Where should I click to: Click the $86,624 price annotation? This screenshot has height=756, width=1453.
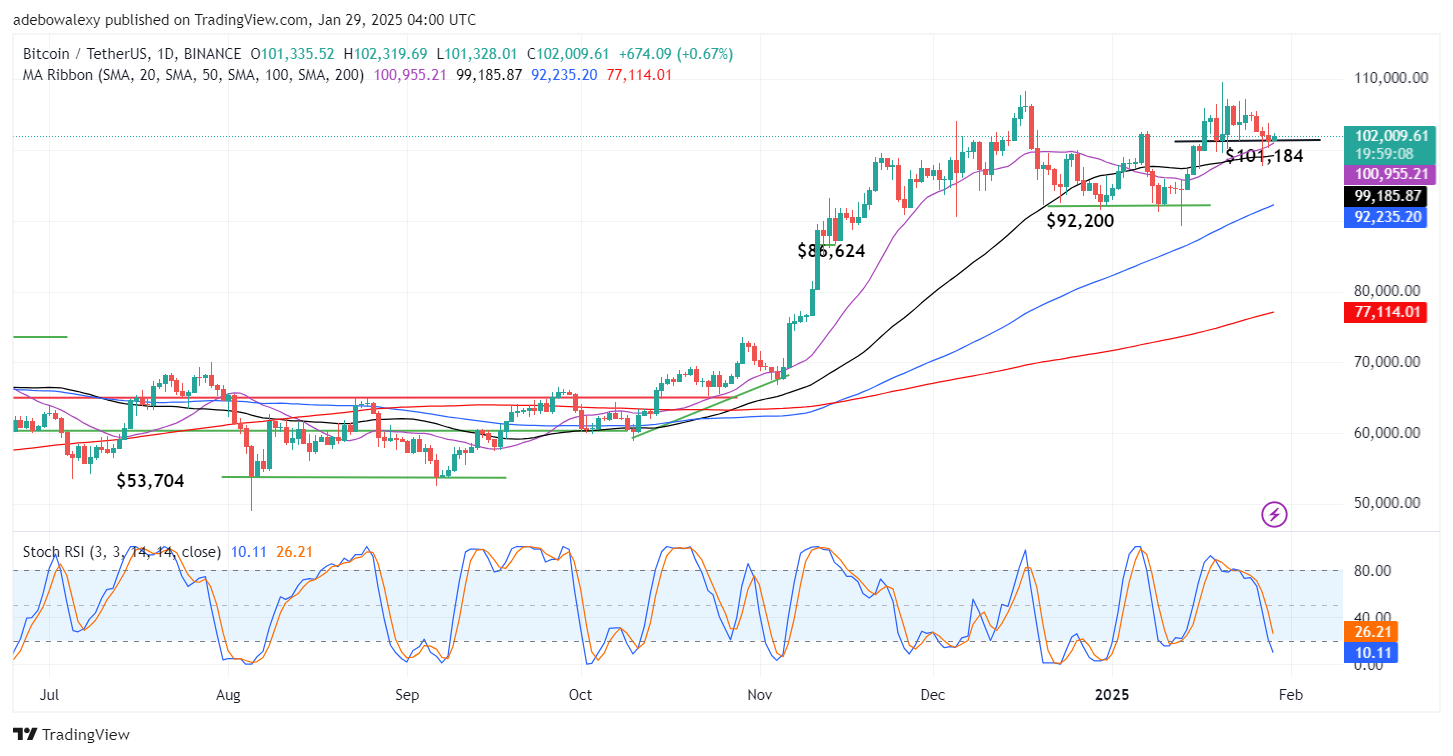point(831,251)
